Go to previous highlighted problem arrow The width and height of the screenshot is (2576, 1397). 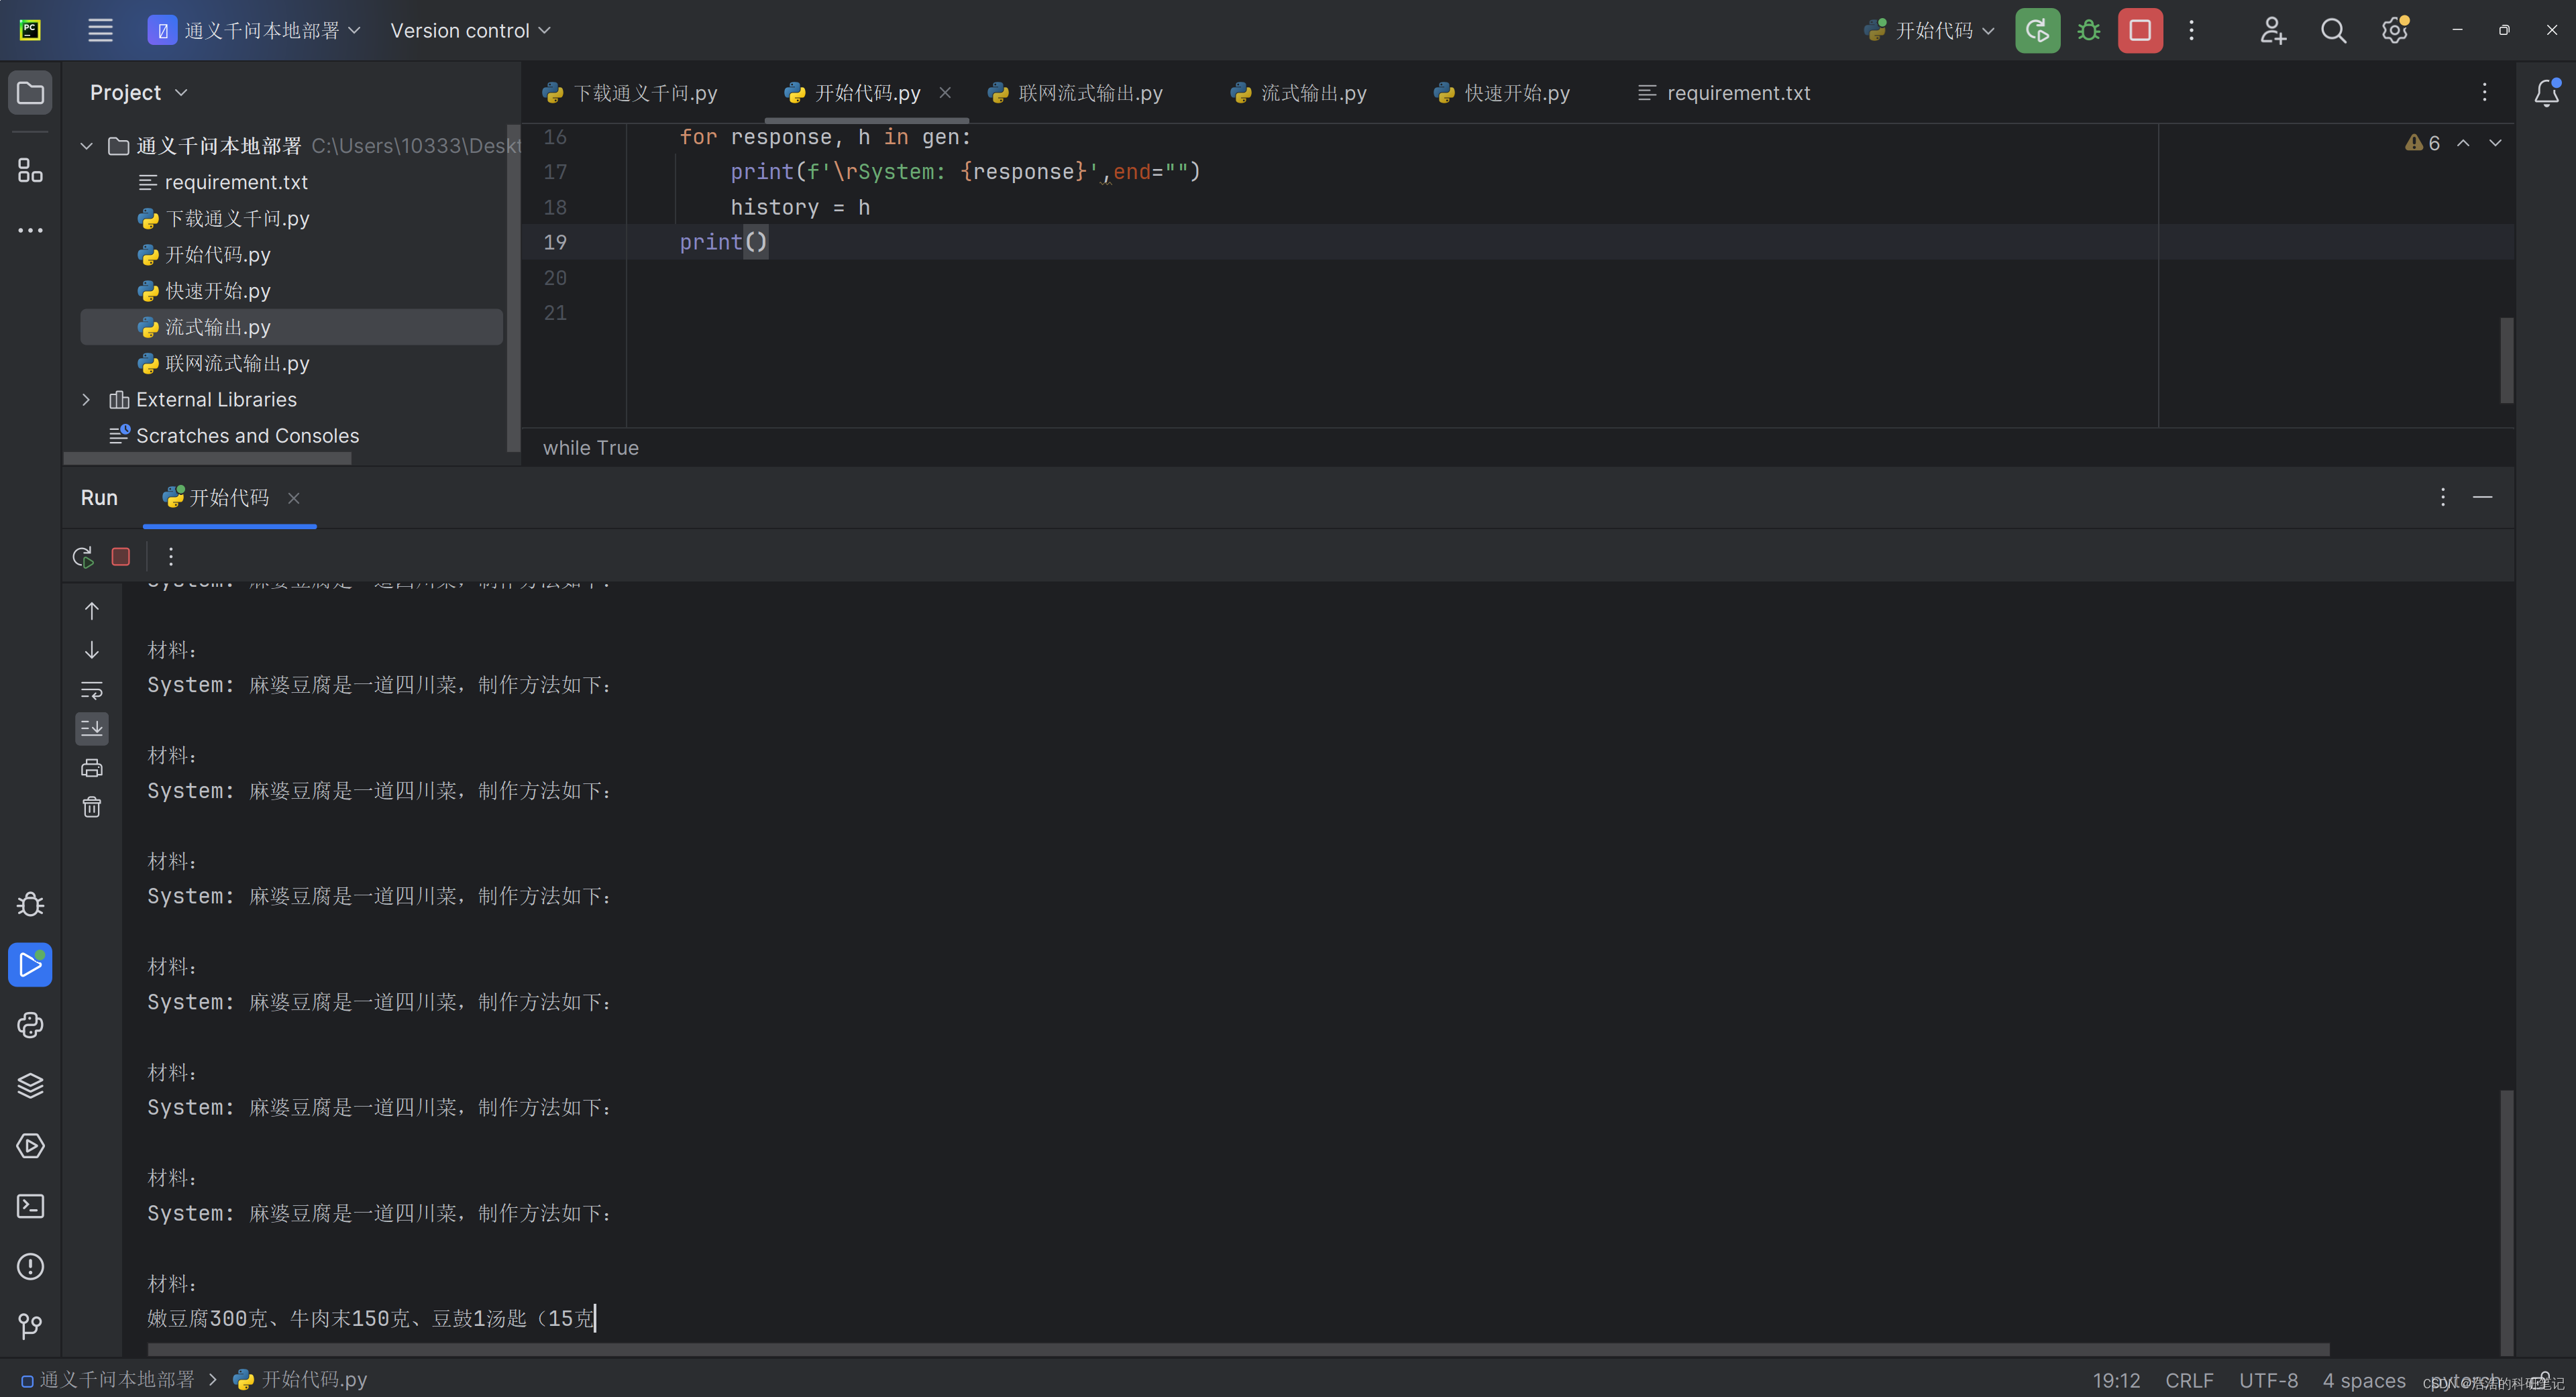2463,143
